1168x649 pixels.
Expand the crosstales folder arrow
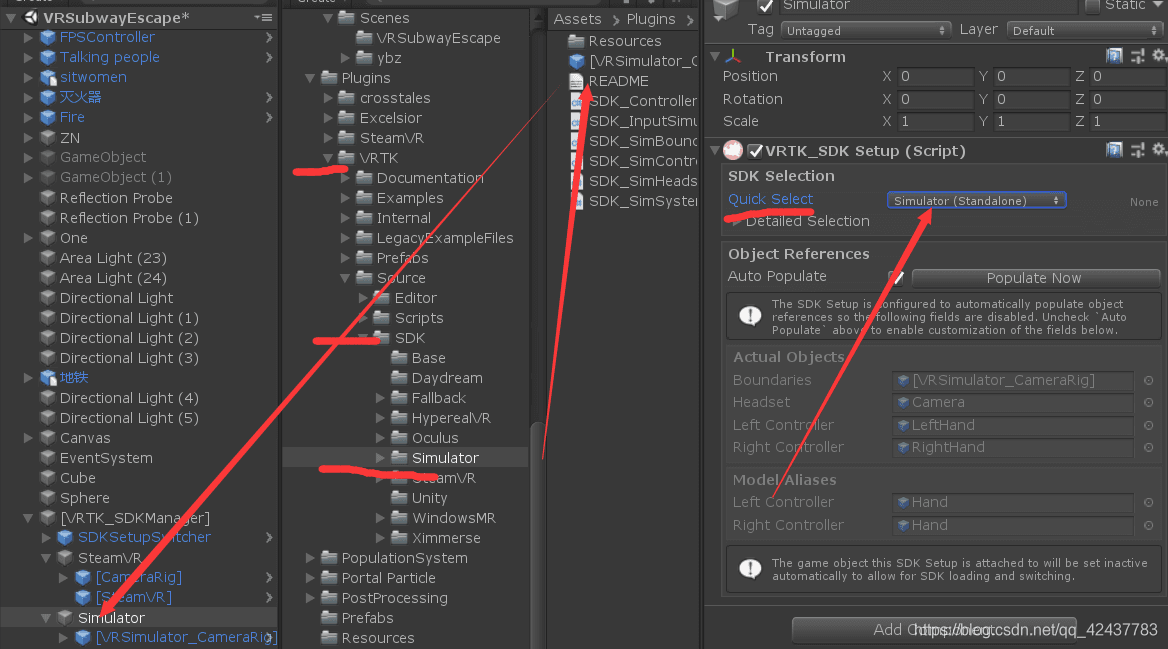(x=328, y=98)
